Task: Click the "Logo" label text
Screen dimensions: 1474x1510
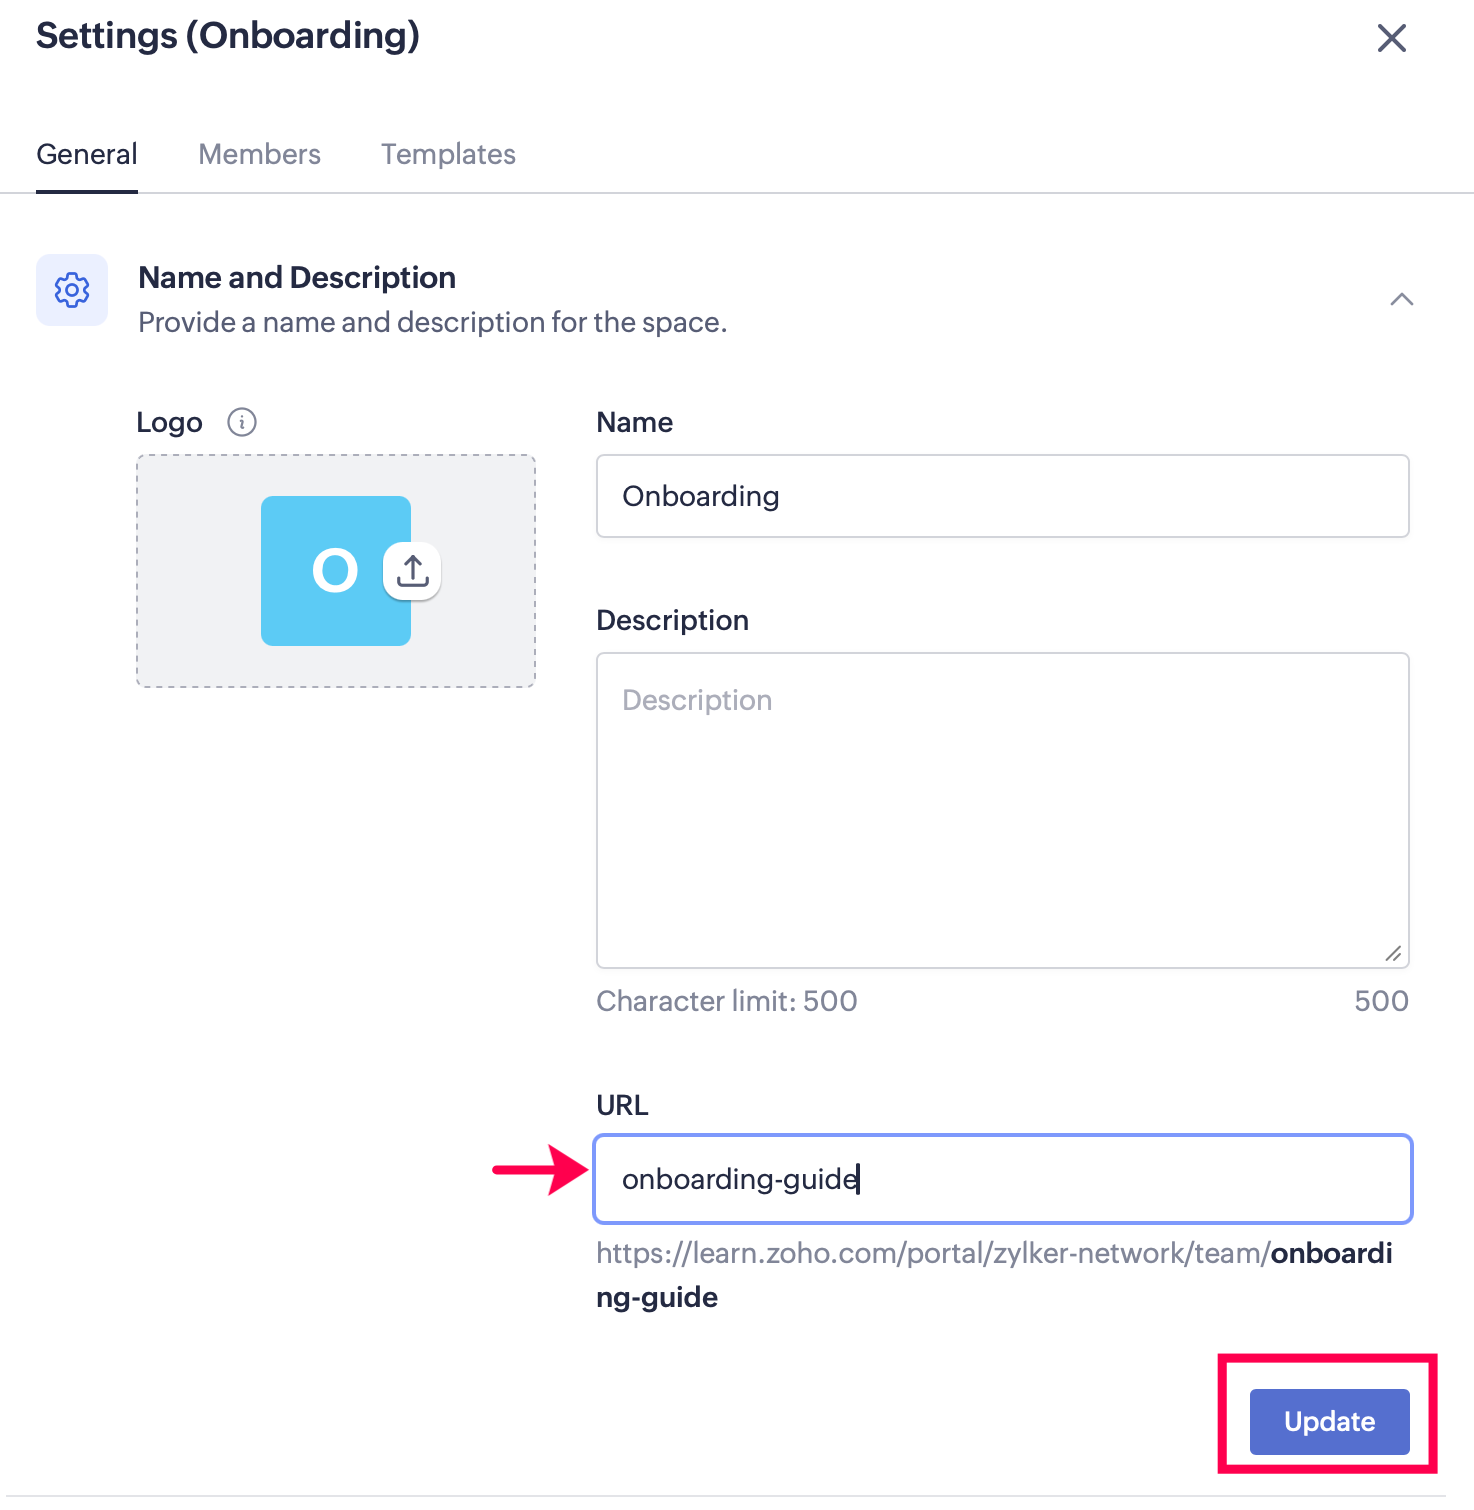Action: (169, 422)
